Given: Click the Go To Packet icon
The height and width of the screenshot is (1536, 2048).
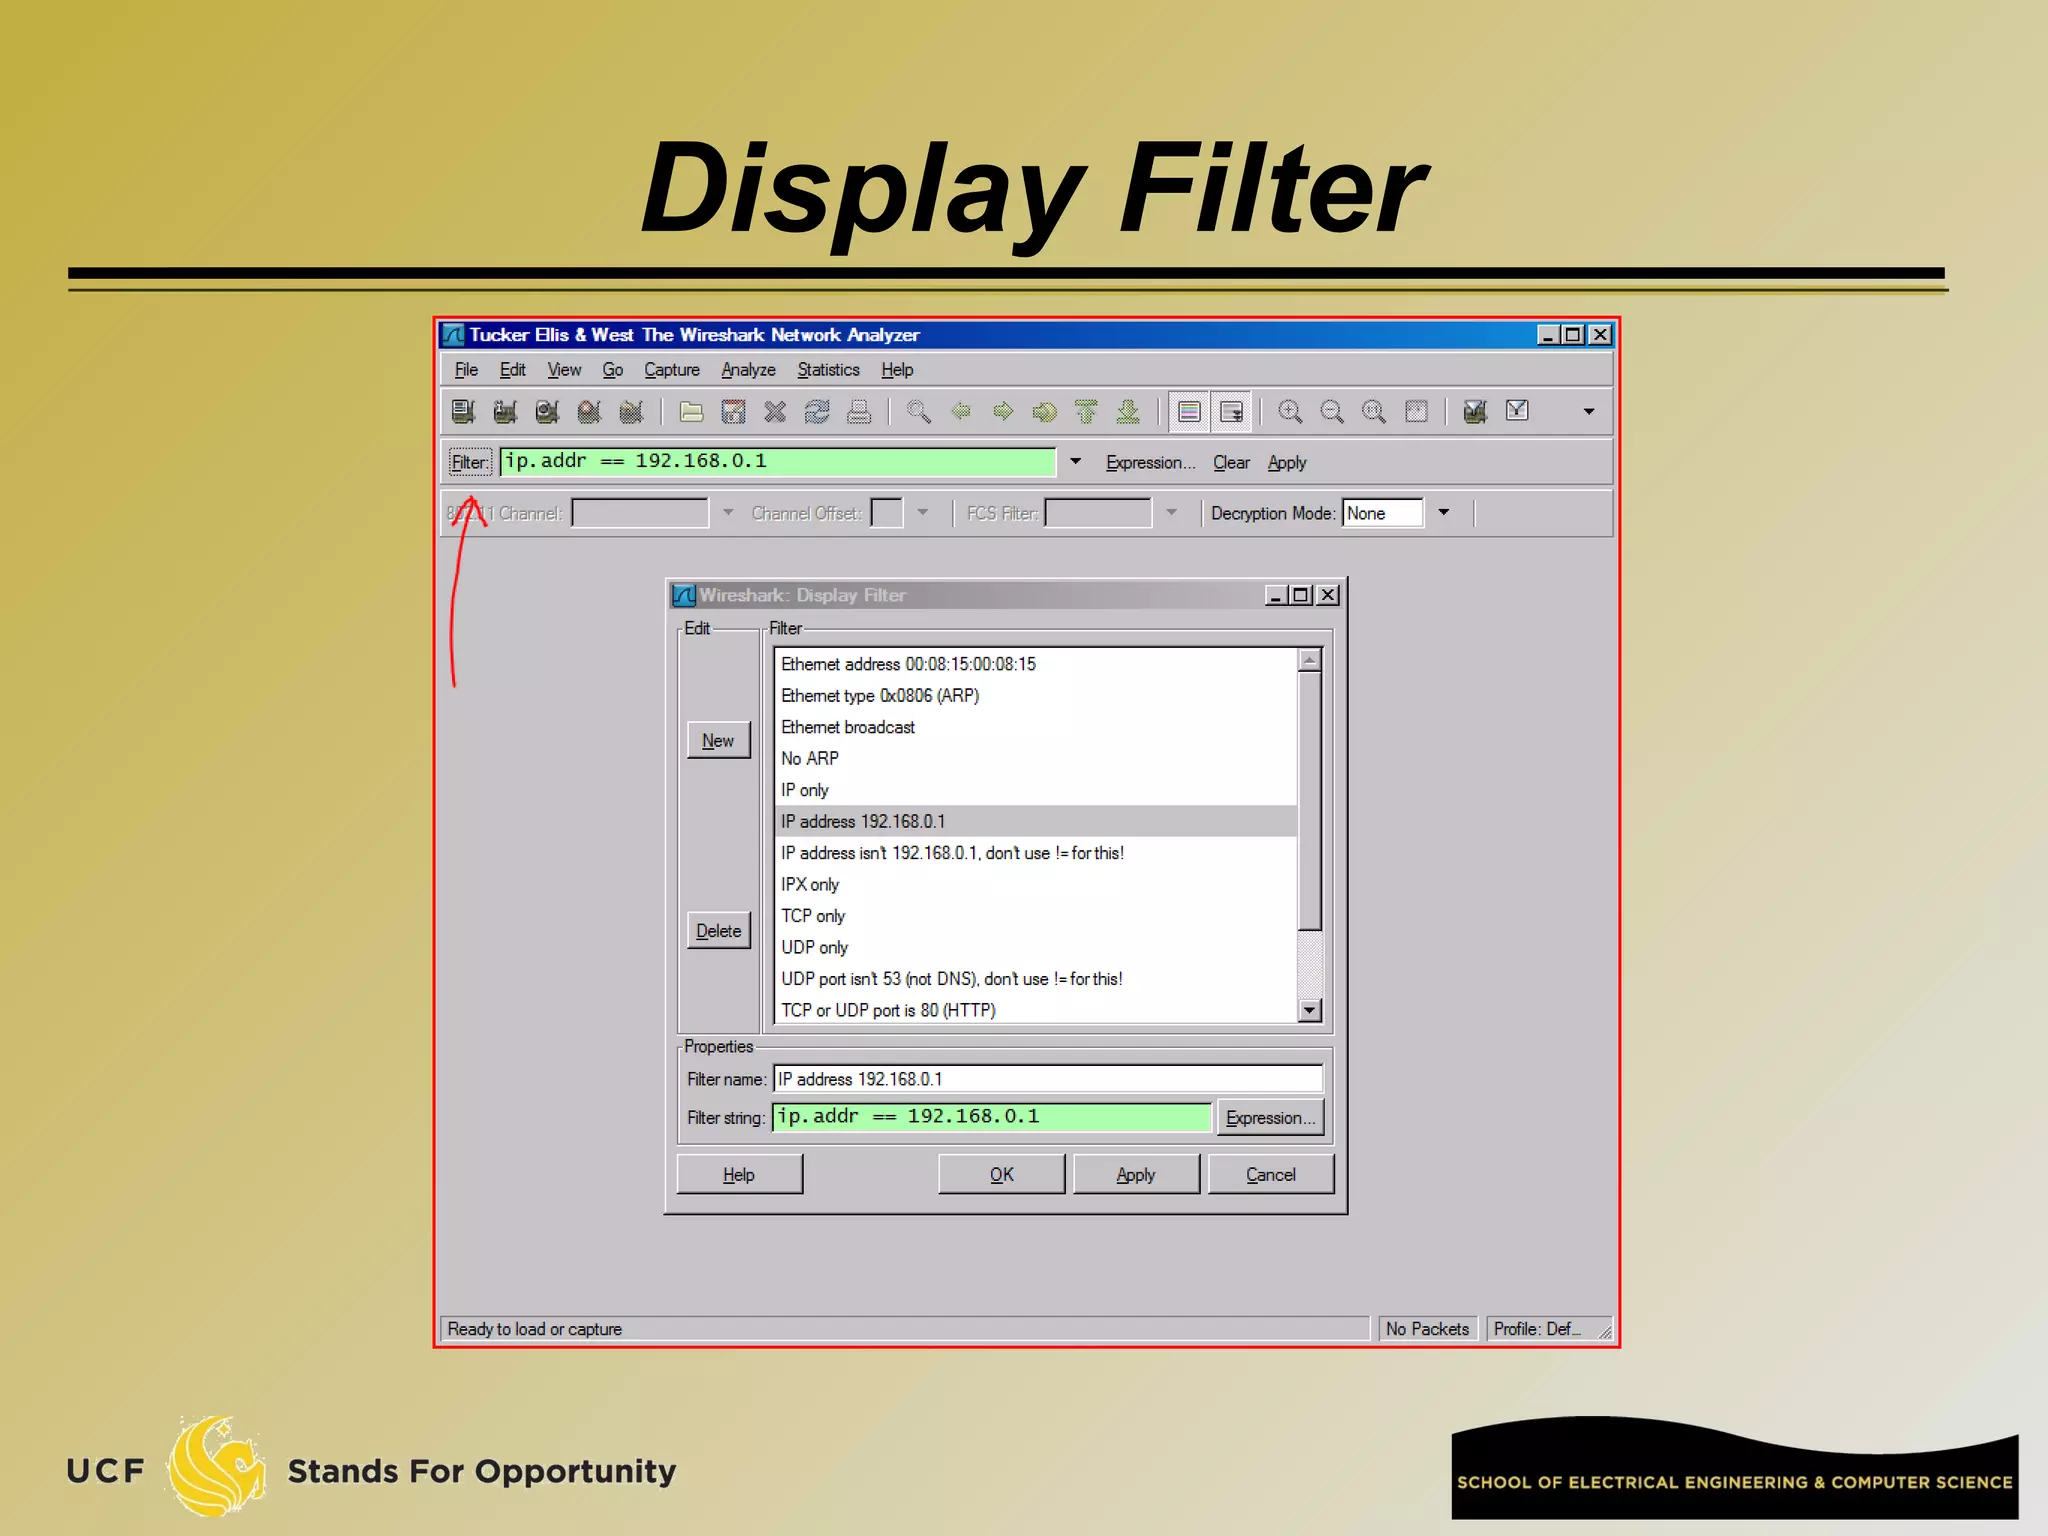Looking at the screenshot, I should click(x=1045, y=411).
